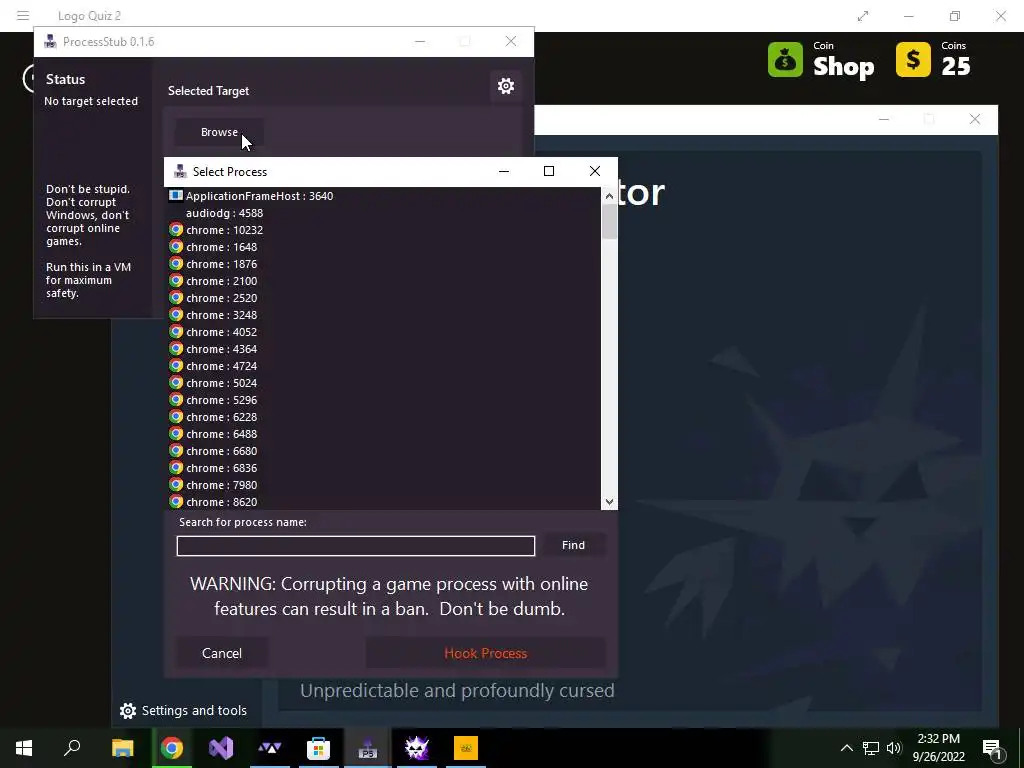Maximize the Select Process dialog
The image size is (1024, 768).
point(549,171)
